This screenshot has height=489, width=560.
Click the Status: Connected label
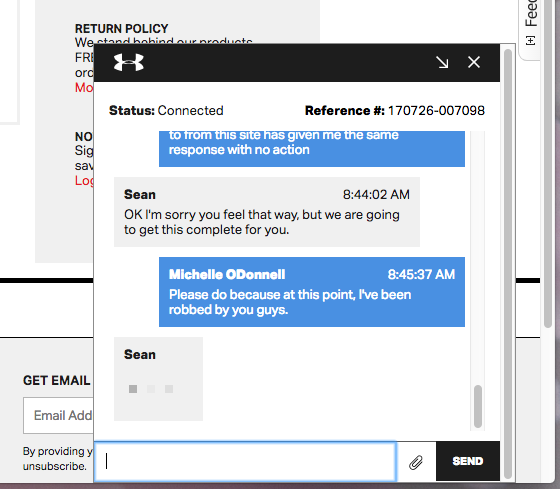(x=166, y=110)
